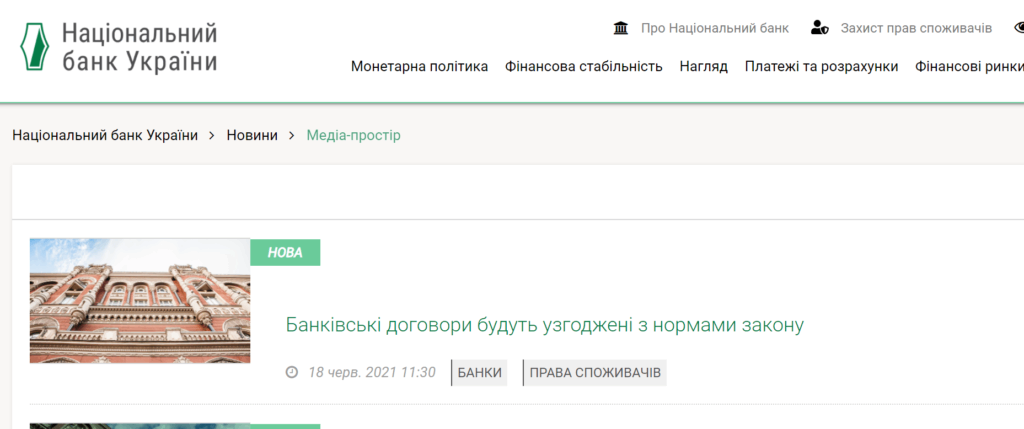Click the consumer protection person-shield icon

point(820,28)
